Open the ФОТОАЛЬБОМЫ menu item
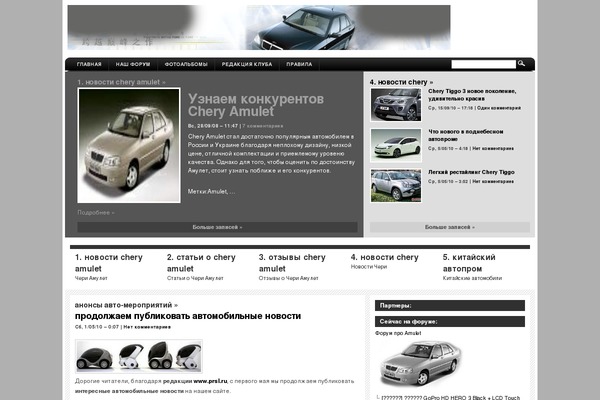 pos(186,64)
